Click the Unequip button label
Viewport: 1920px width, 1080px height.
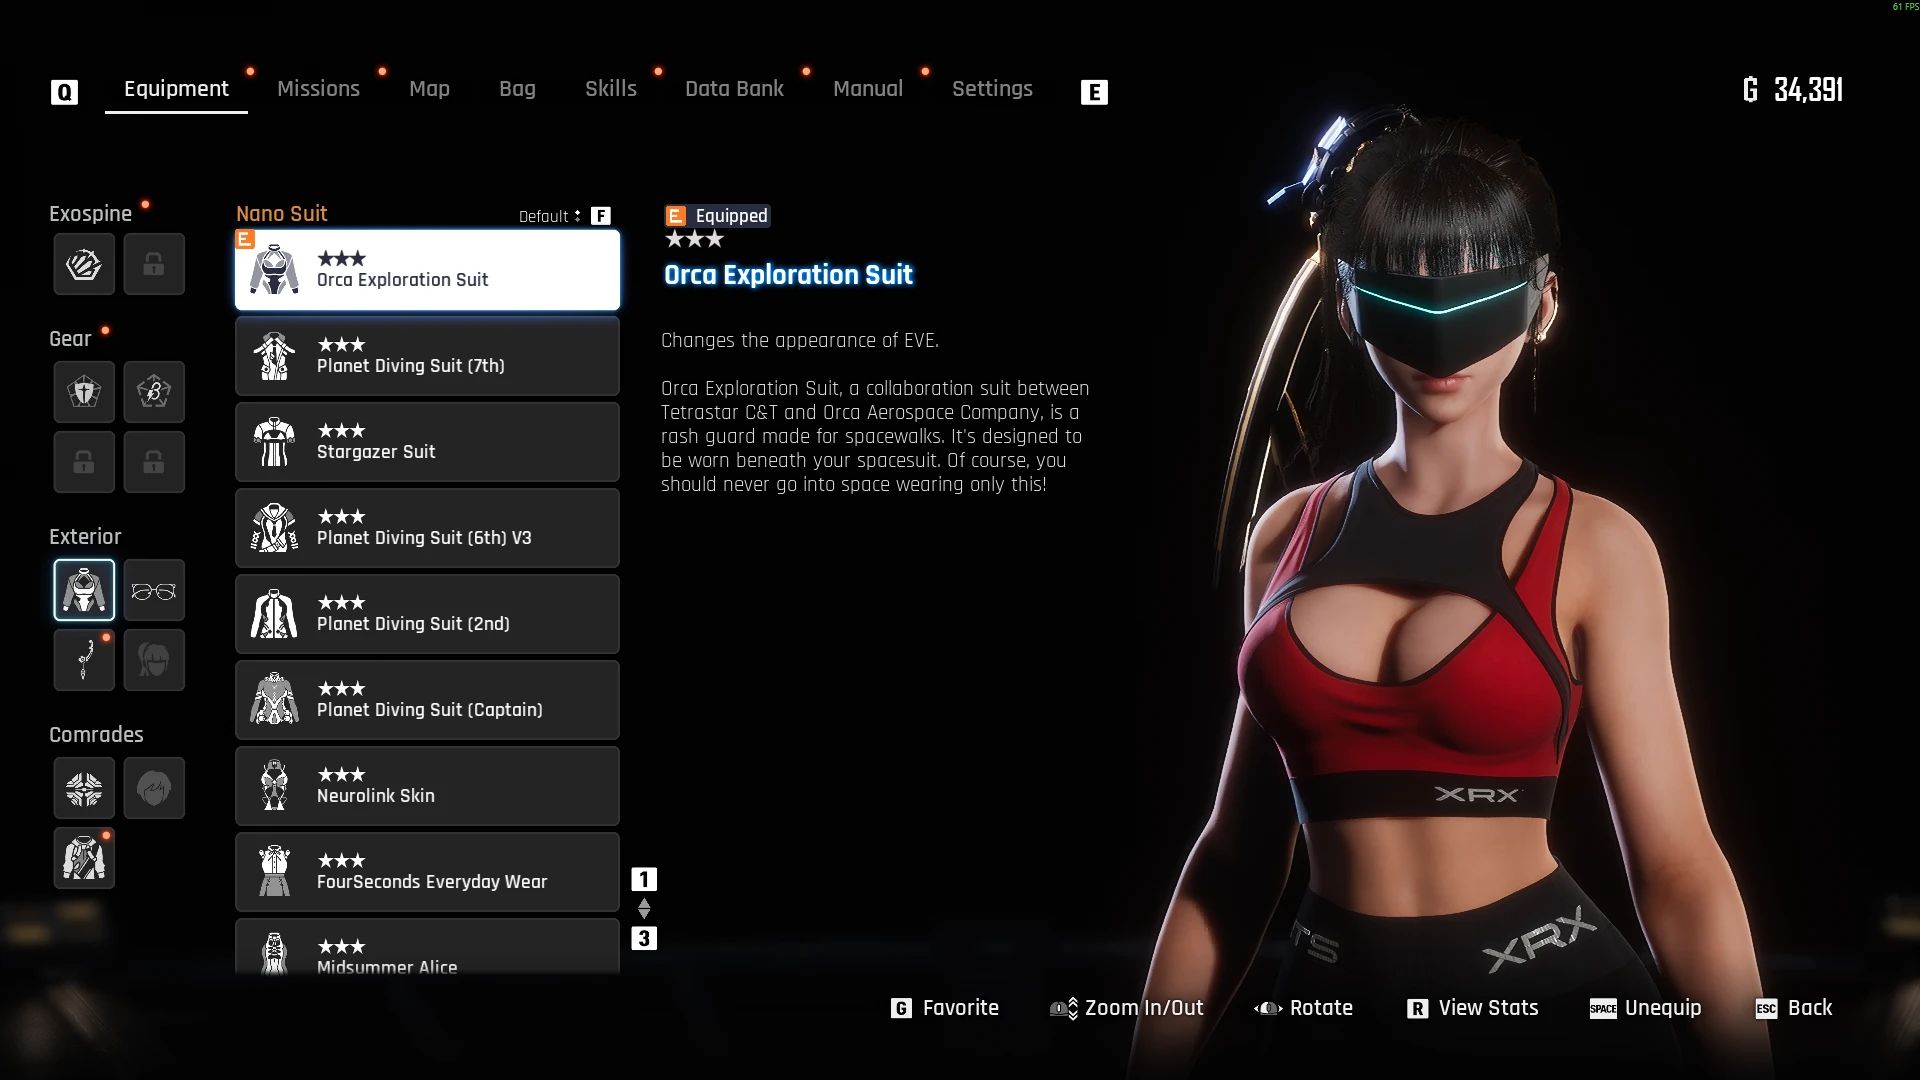click(1663, 1008)
